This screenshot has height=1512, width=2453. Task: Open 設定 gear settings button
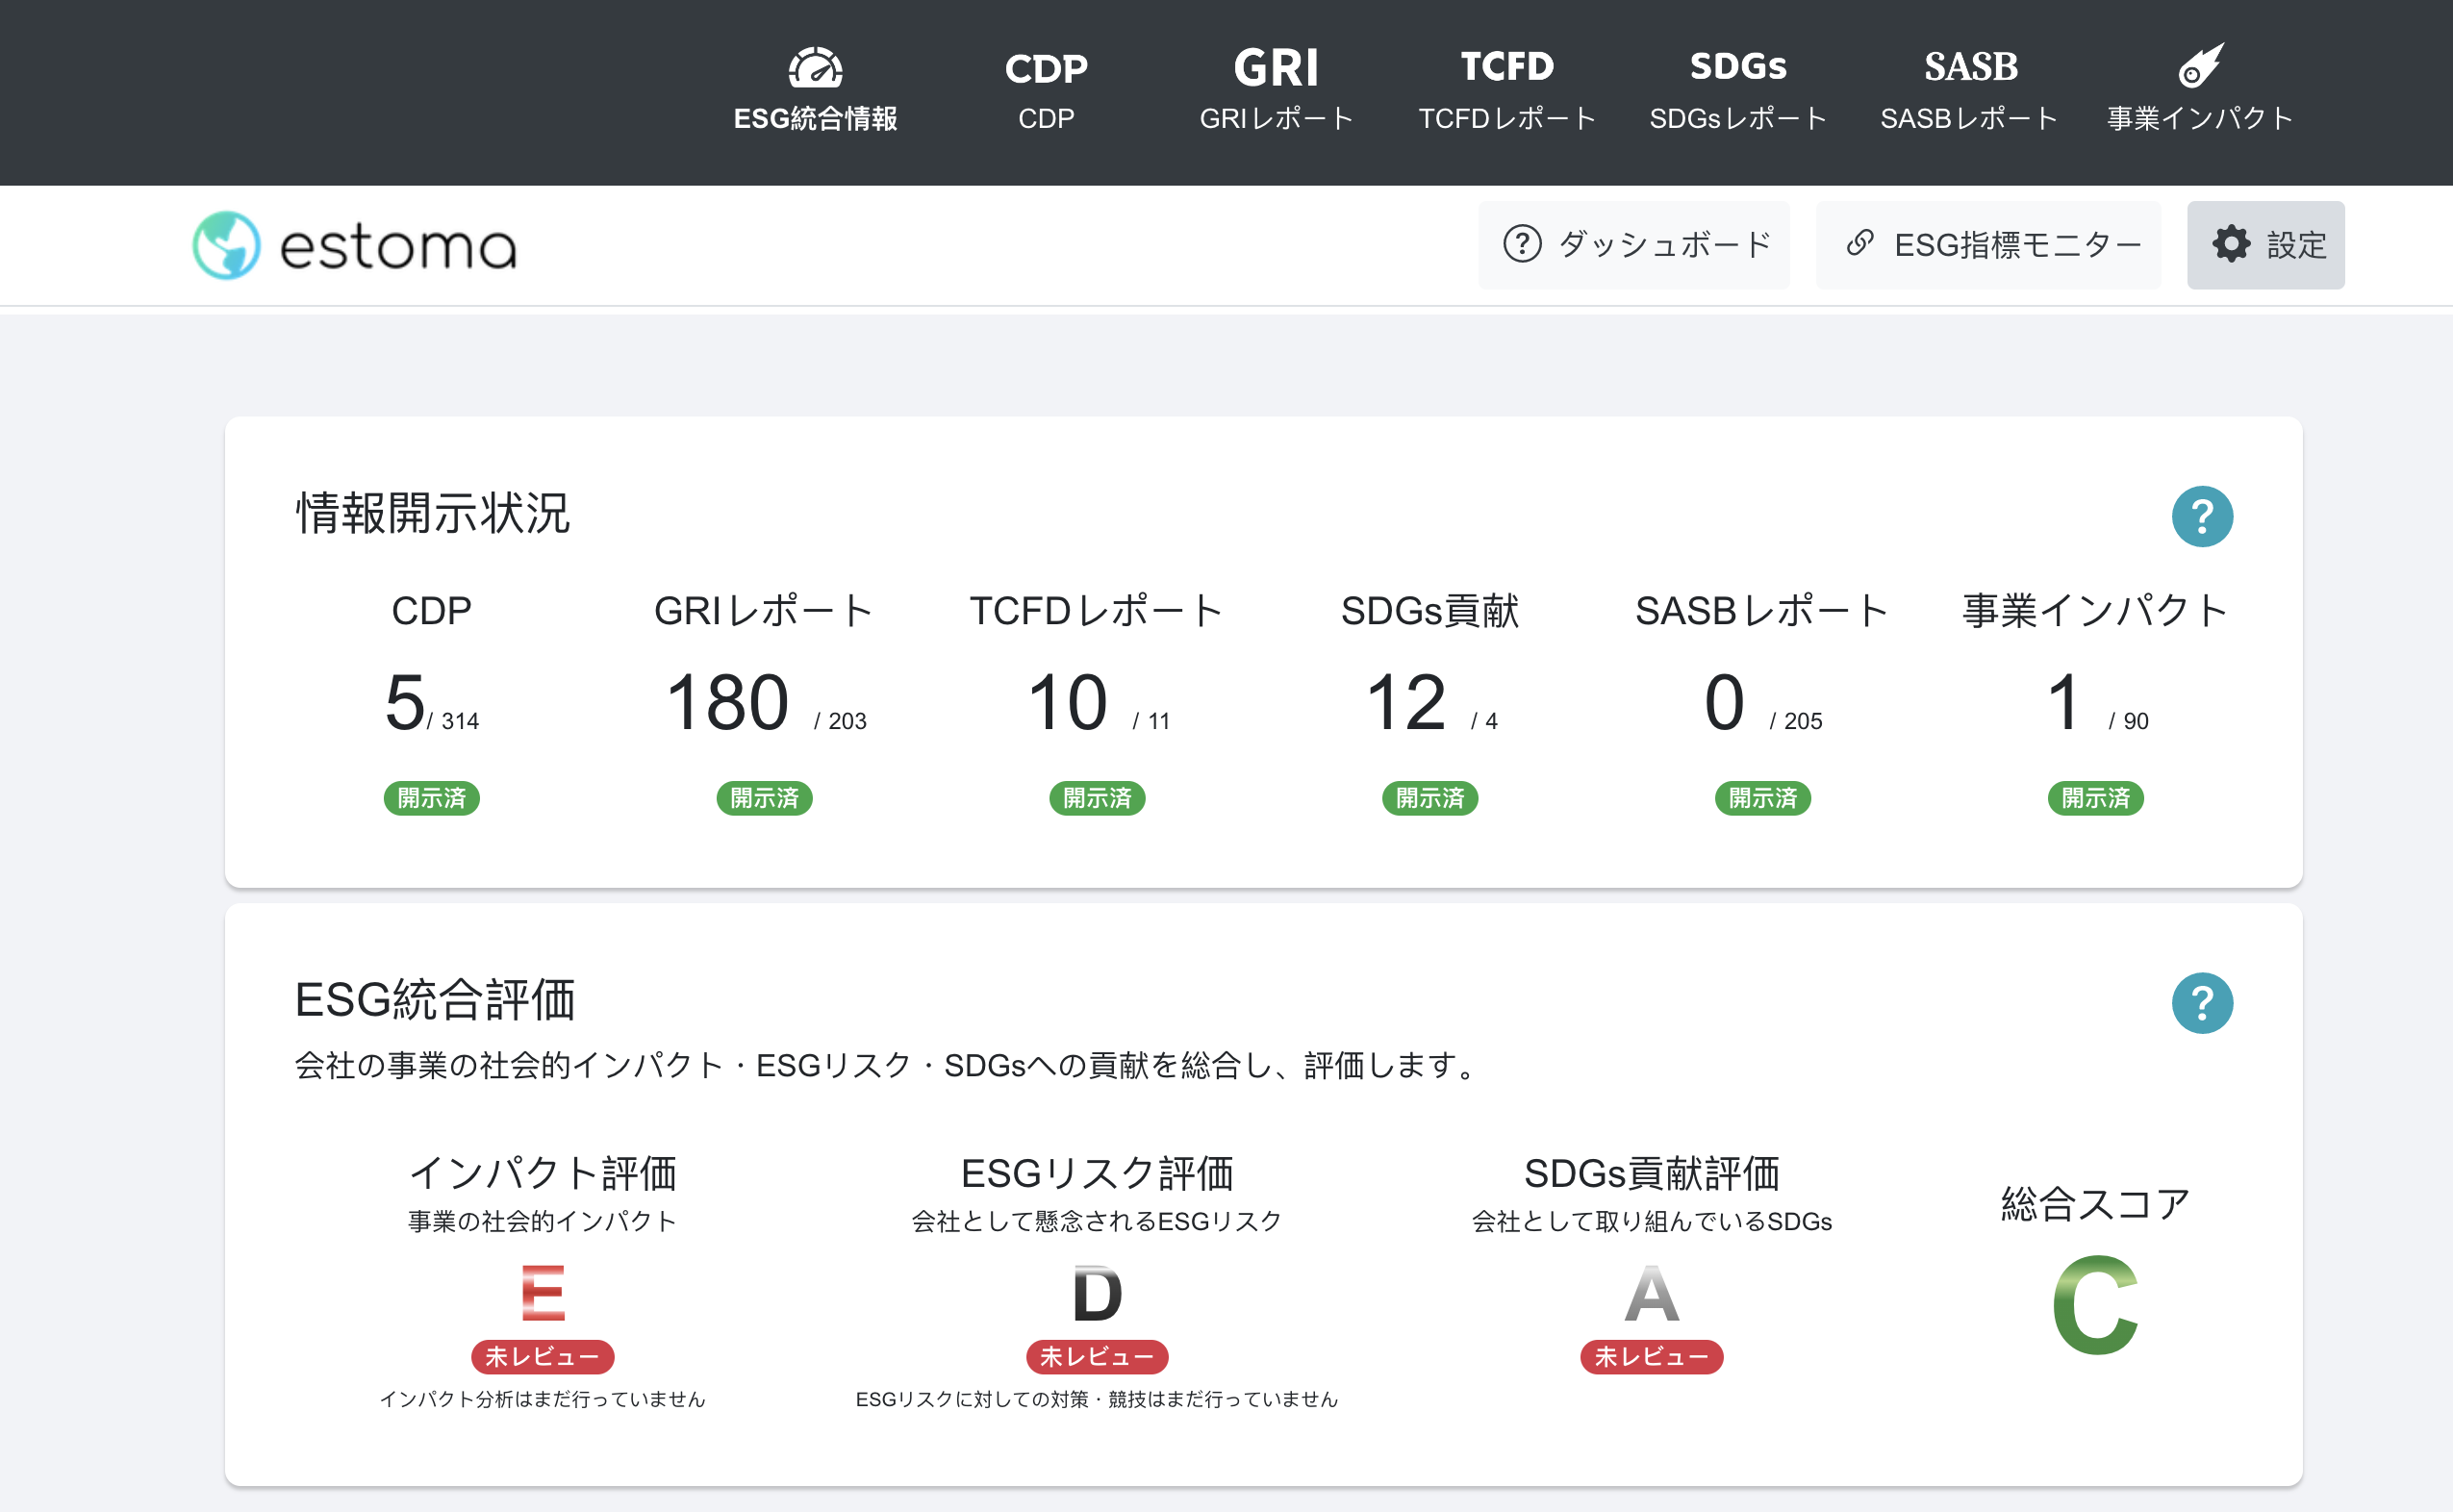[x=2265, y=245]
